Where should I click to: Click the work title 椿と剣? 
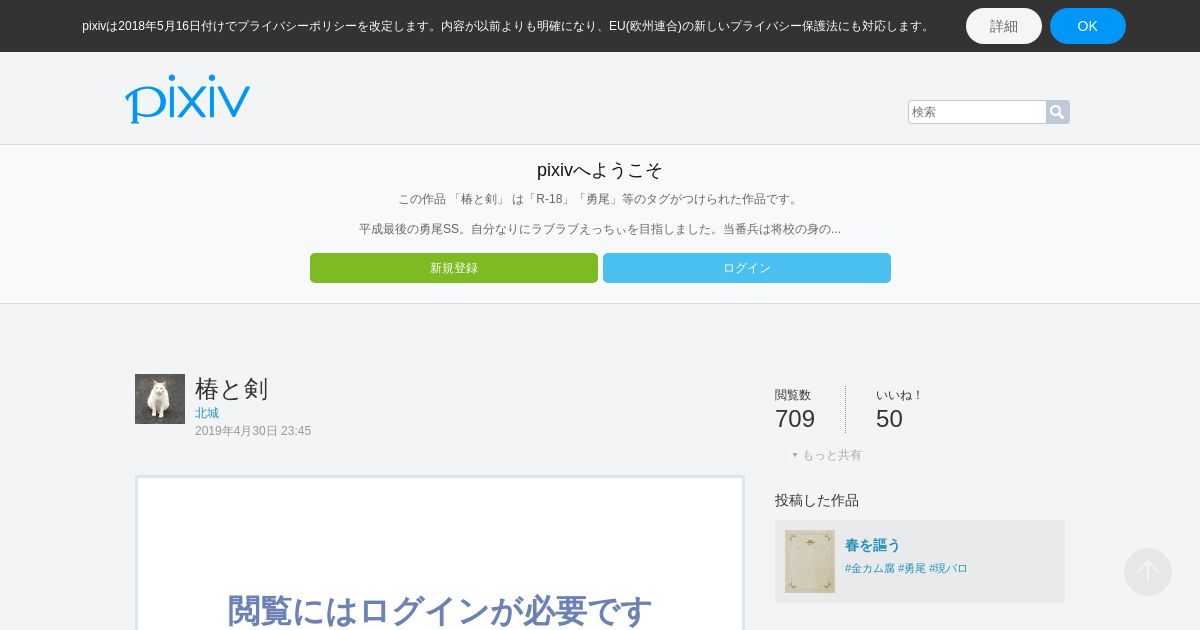[x=232, y=388]
